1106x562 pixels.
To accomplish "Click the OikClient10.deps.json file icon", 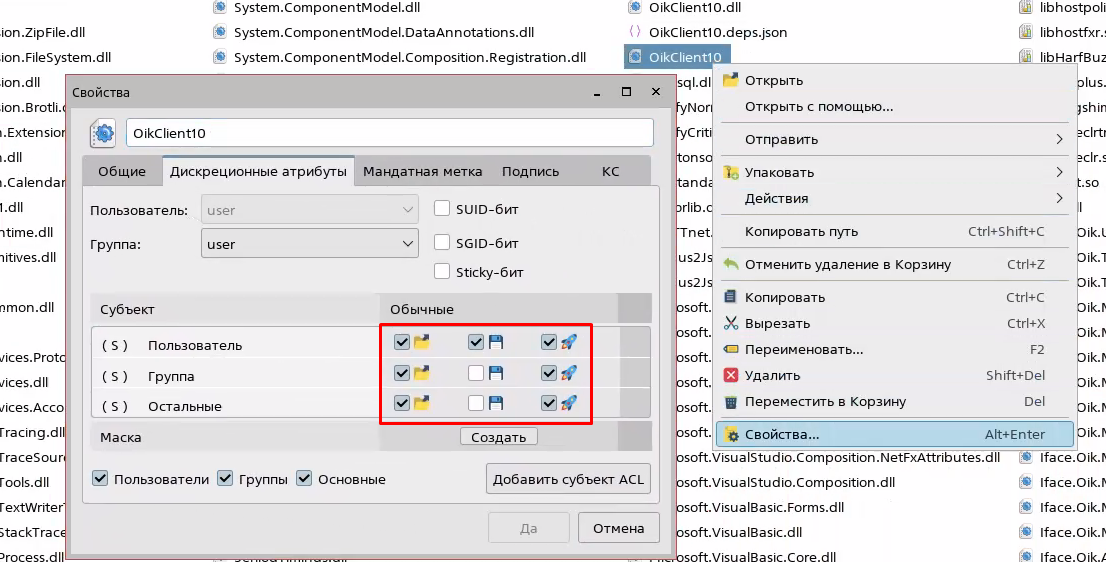I will pyautogui.click(x=634, y=32).
